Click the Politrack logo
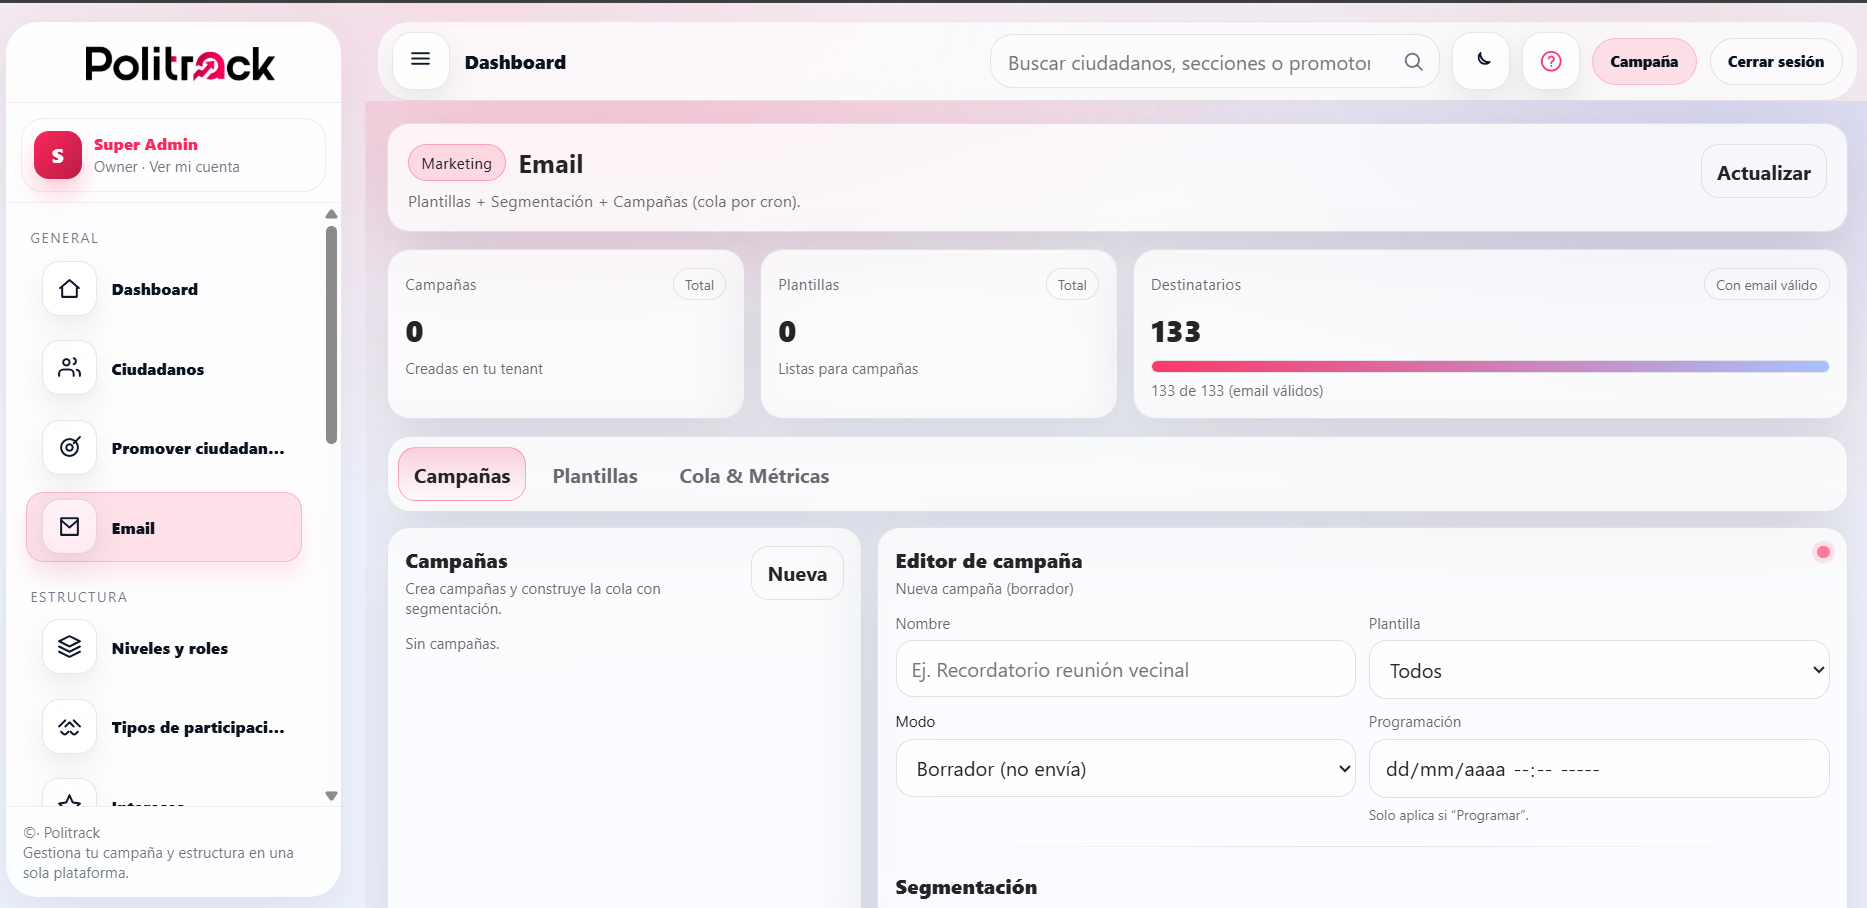1867x908 pixels. (x=177, y=63)
